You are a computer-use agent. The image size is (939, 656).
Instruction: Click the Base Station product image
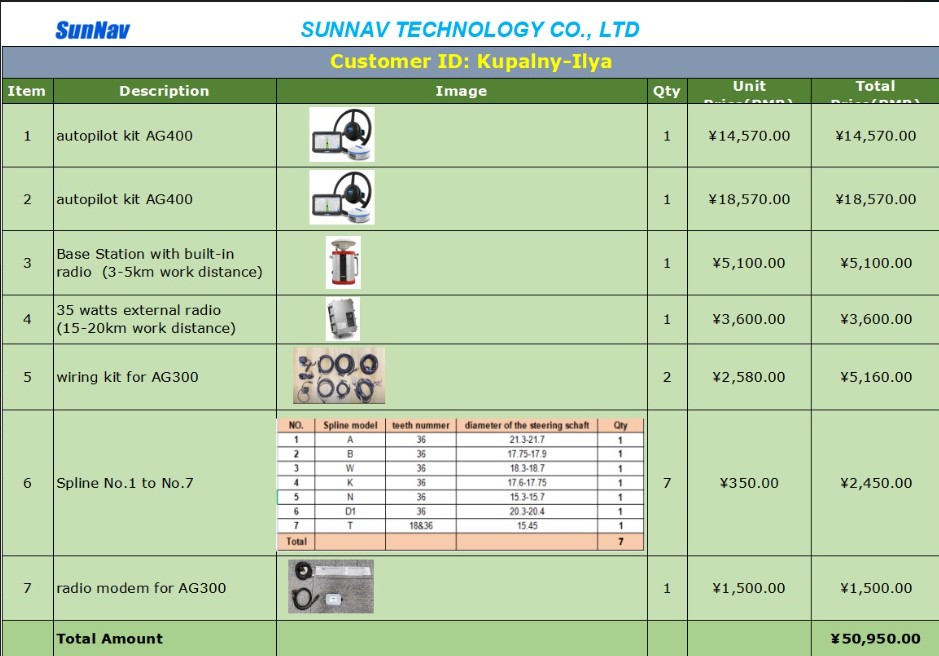tap(343, 263)
